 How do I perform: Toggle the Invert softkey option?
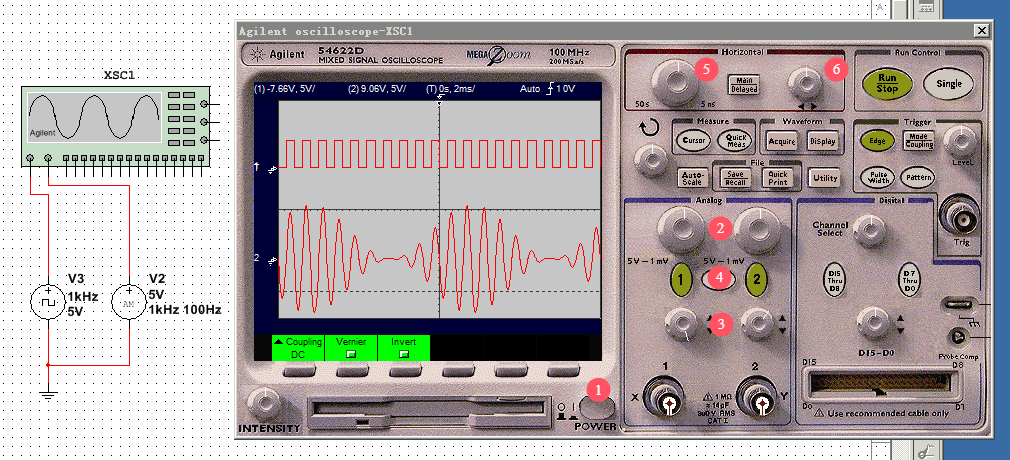click(404, 348)
